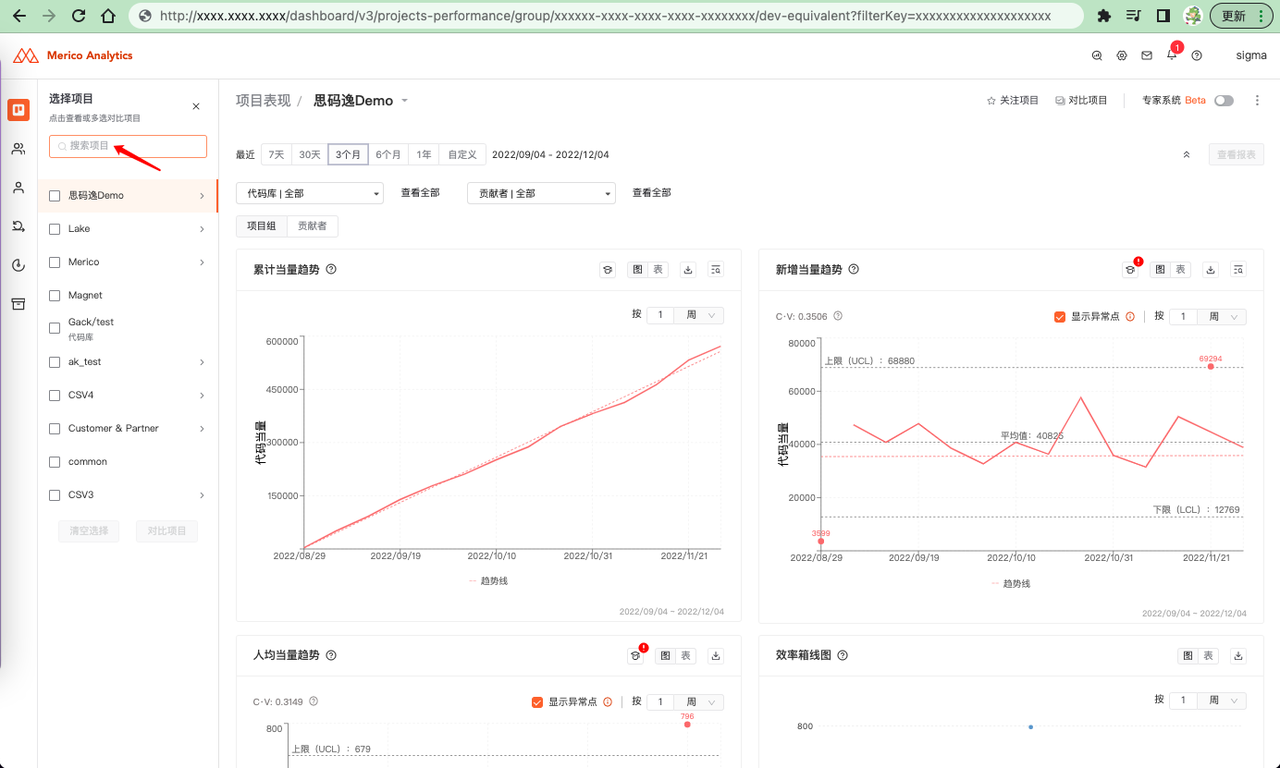Open the 项目表现 breadcrumb link
Image resolution: width=1280 pixels, height=768 pixels.
tap(263, 101)
